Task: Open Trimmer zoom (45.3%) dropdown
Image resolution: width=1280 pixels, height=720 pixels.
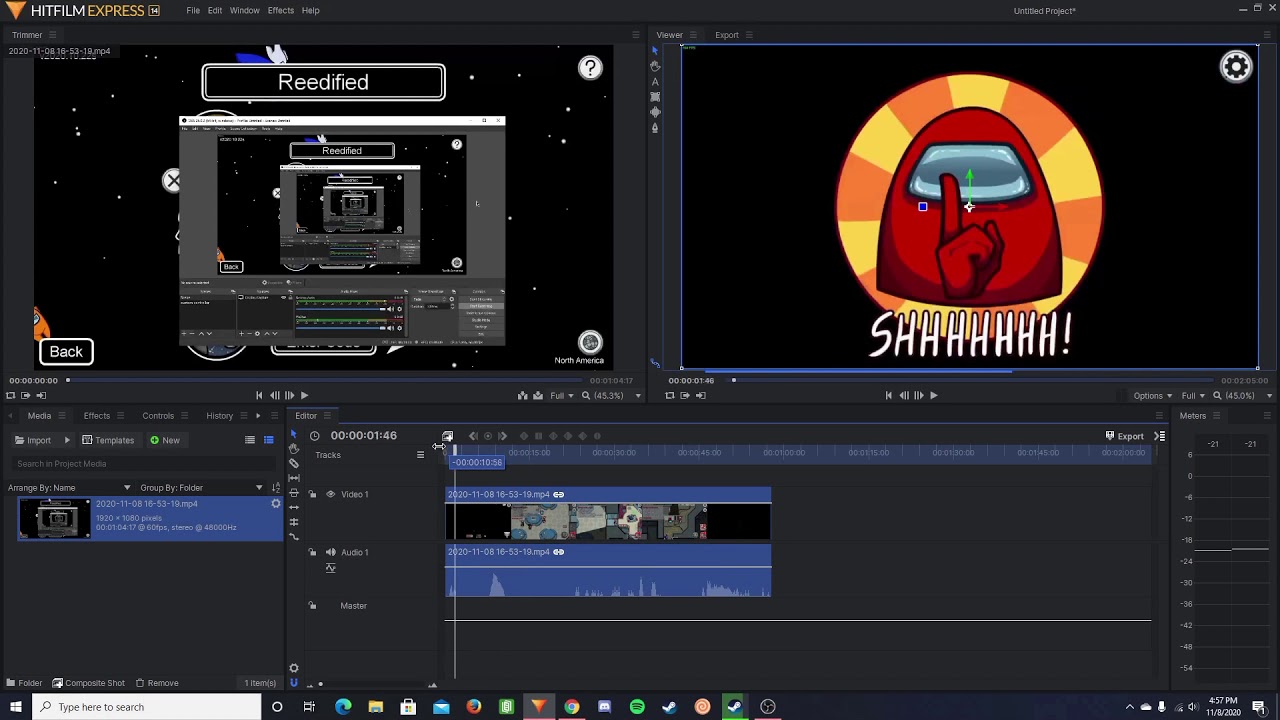Action: pos(612,396)
